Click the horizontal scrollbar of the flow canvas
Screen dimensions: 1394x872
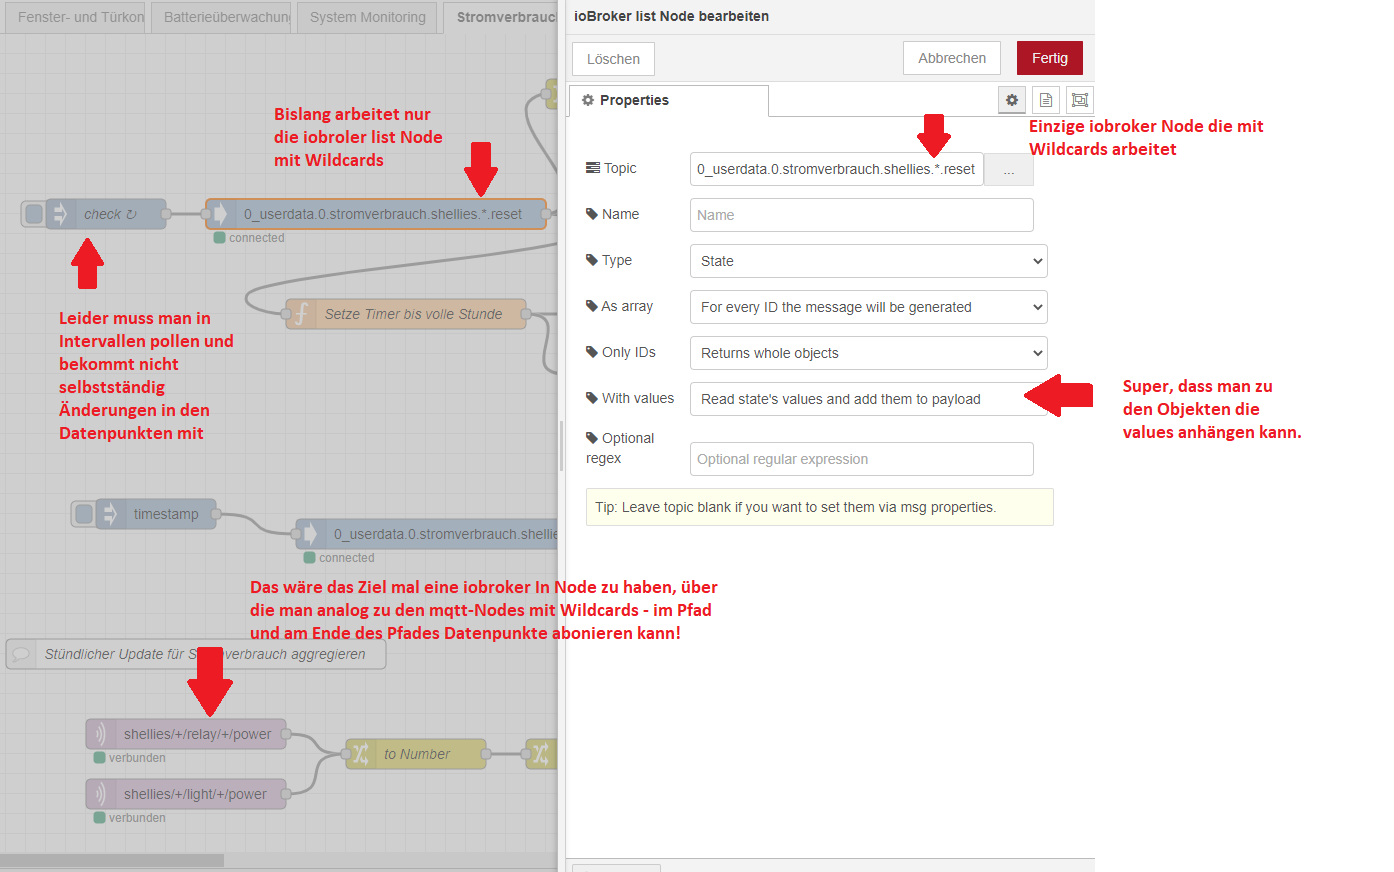112,860
